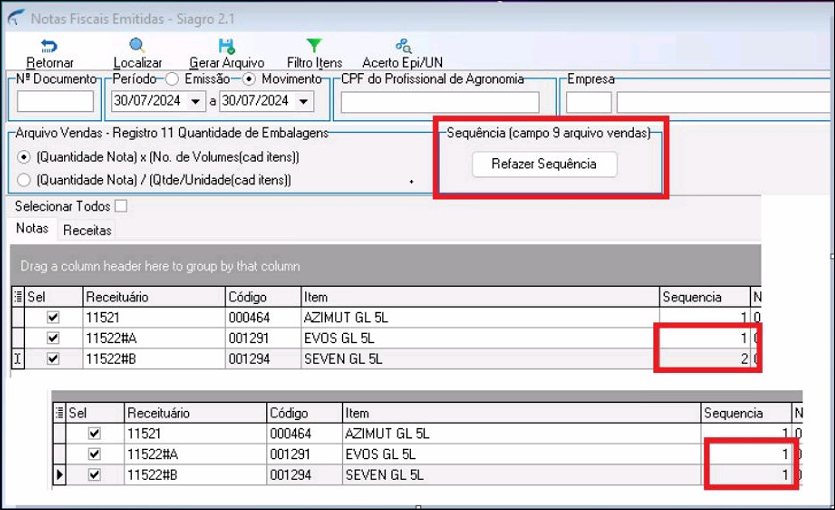Sort by Item header in lower grid
This screenshot has width=835, height=510.
[521, 413]
